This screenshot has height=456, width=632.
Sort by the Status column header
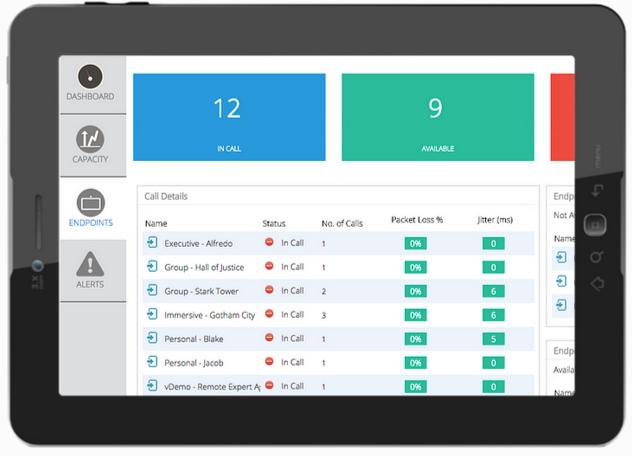point(274,223)
